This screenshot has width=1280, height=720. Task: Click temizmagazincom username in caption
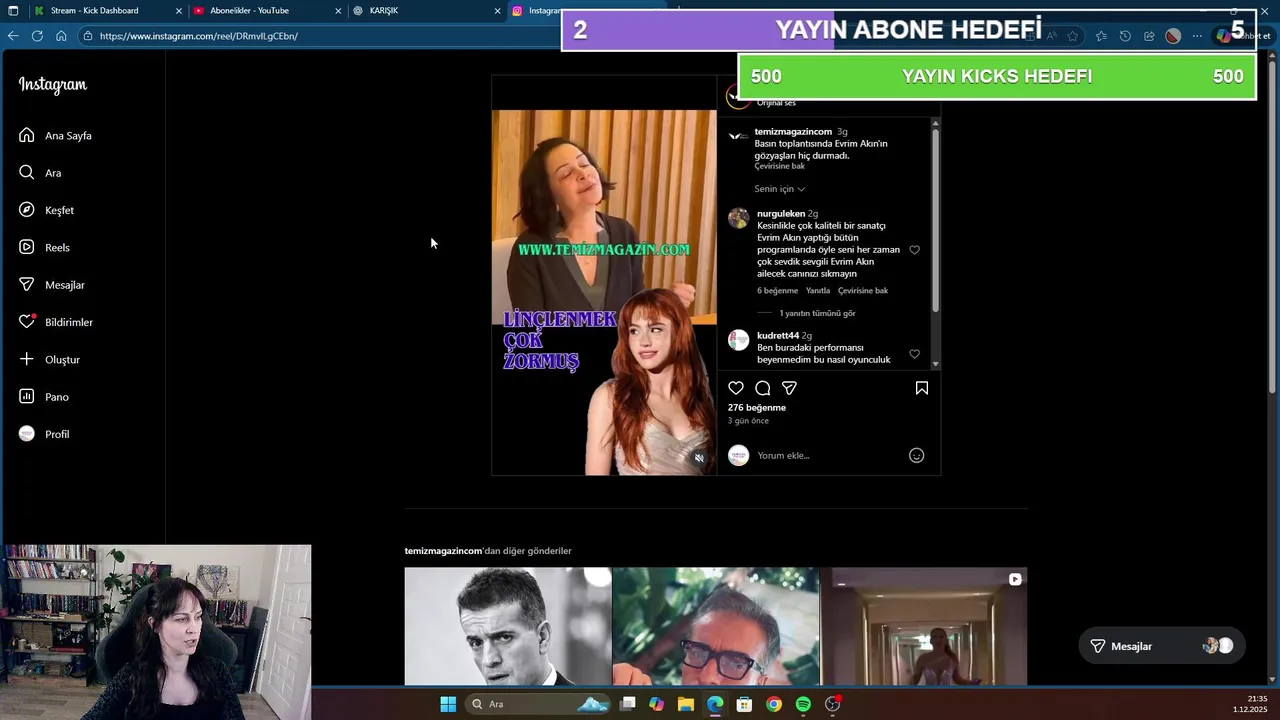coord(793,132)
